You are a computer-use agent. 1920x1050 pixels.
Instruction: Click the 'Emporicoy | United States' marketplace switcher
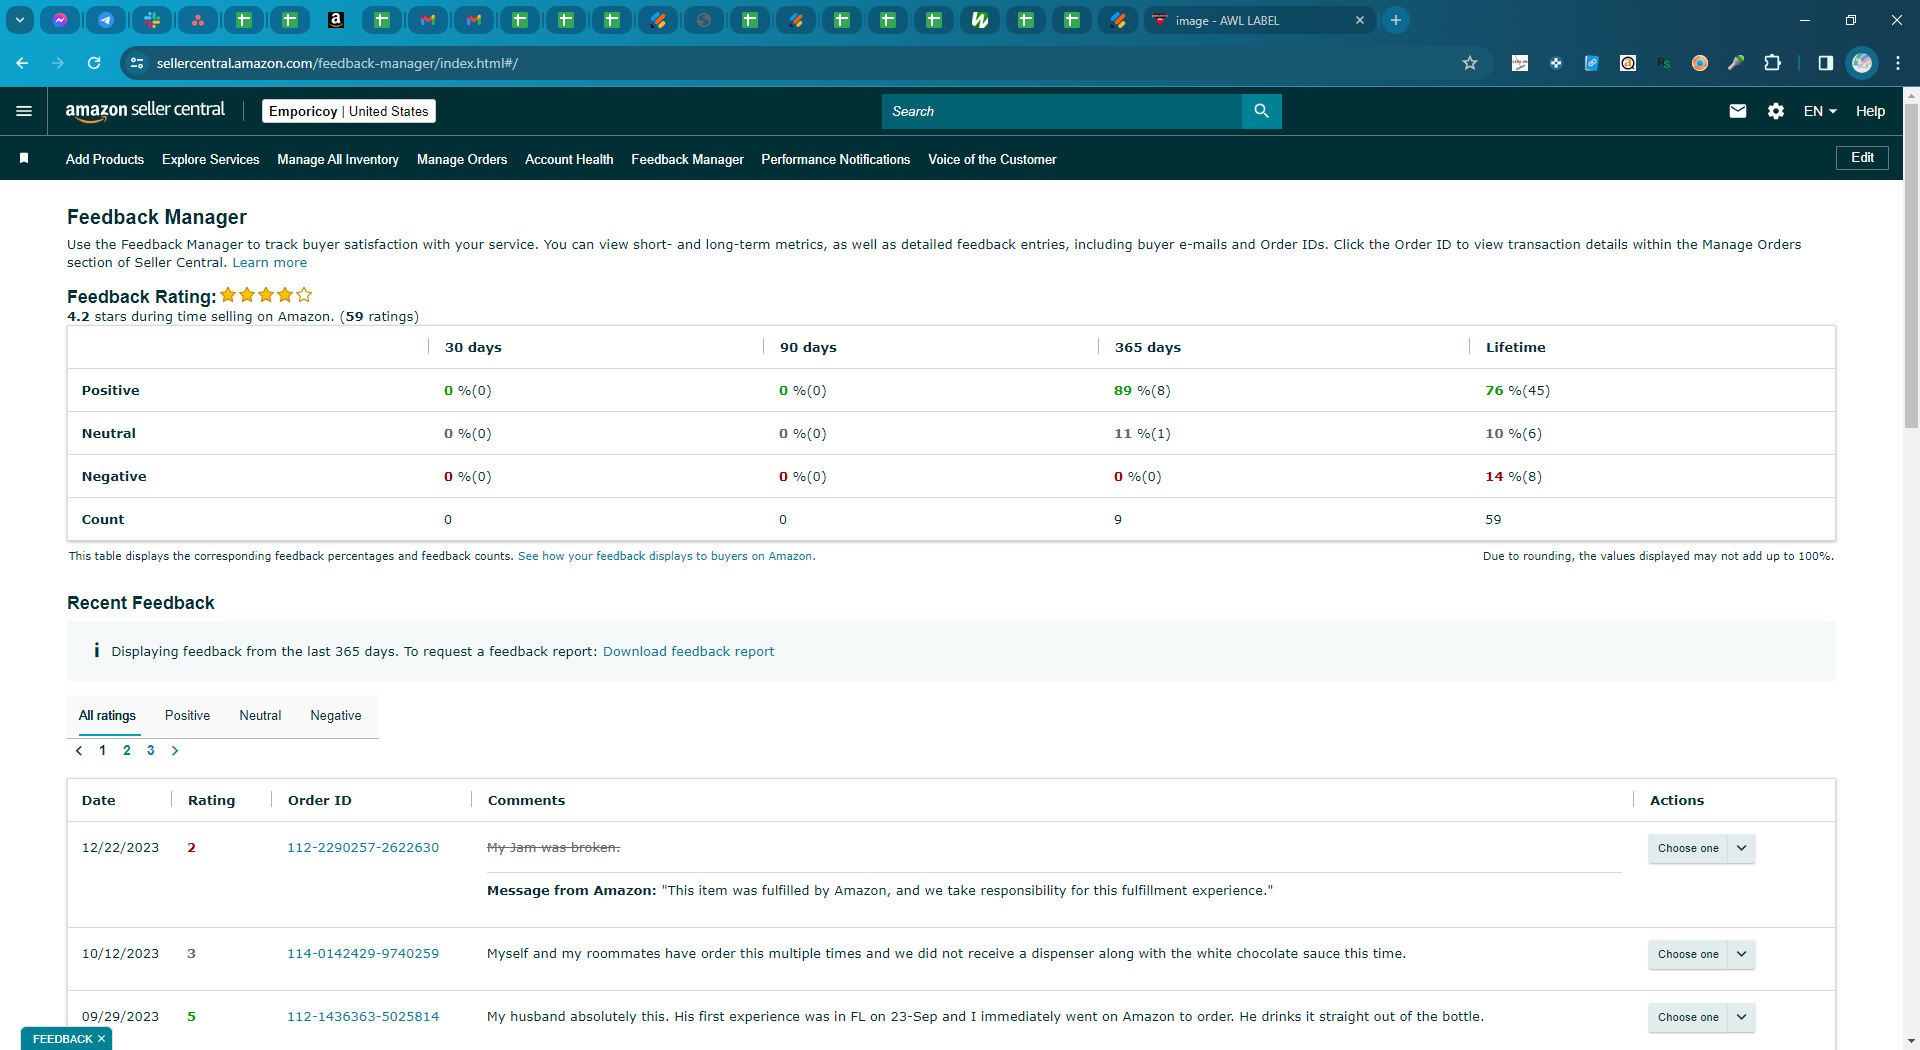point(349,111)
